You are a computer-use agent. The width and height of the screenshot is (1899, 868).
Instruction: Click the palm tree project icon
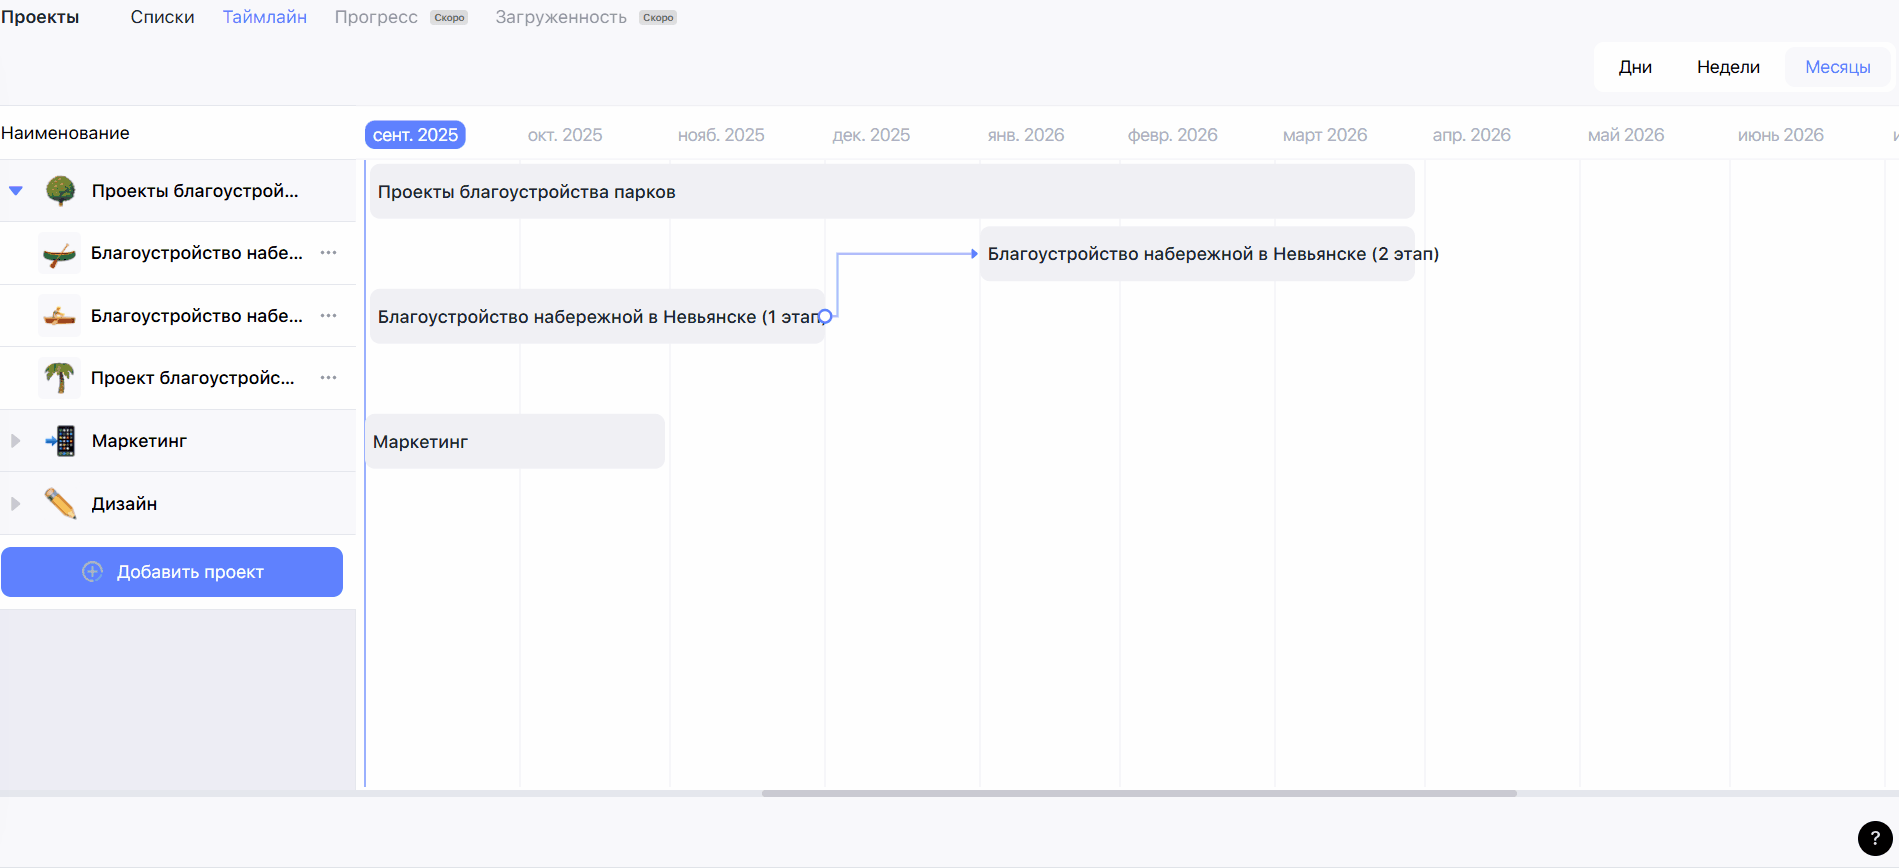59,378
